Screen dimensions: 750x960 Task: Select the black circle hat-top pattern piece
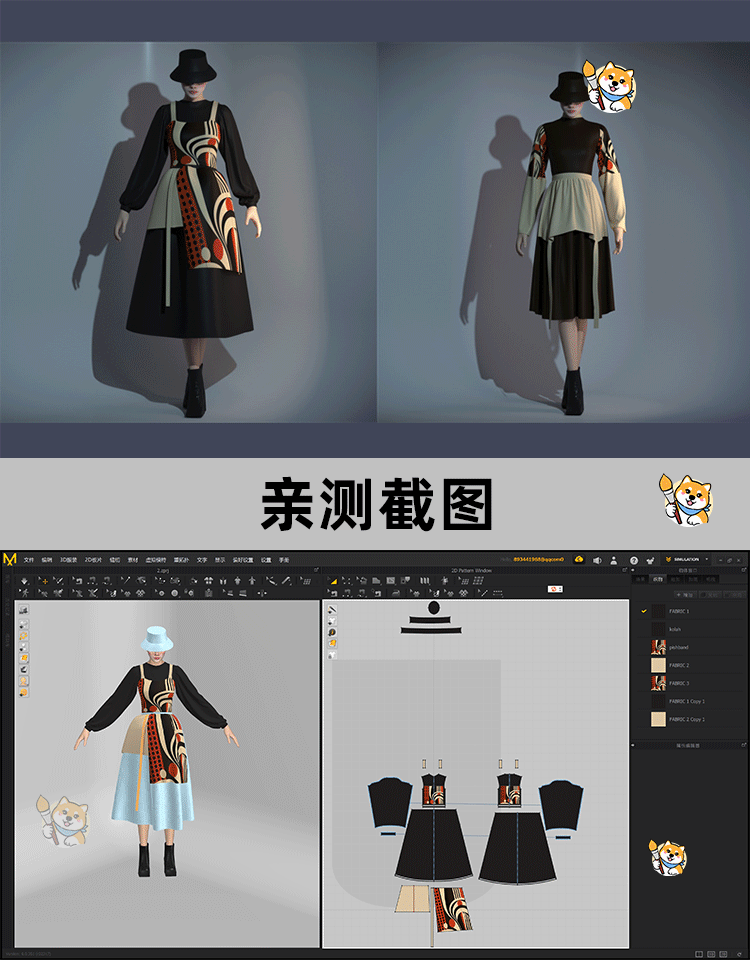coord(433,607)
